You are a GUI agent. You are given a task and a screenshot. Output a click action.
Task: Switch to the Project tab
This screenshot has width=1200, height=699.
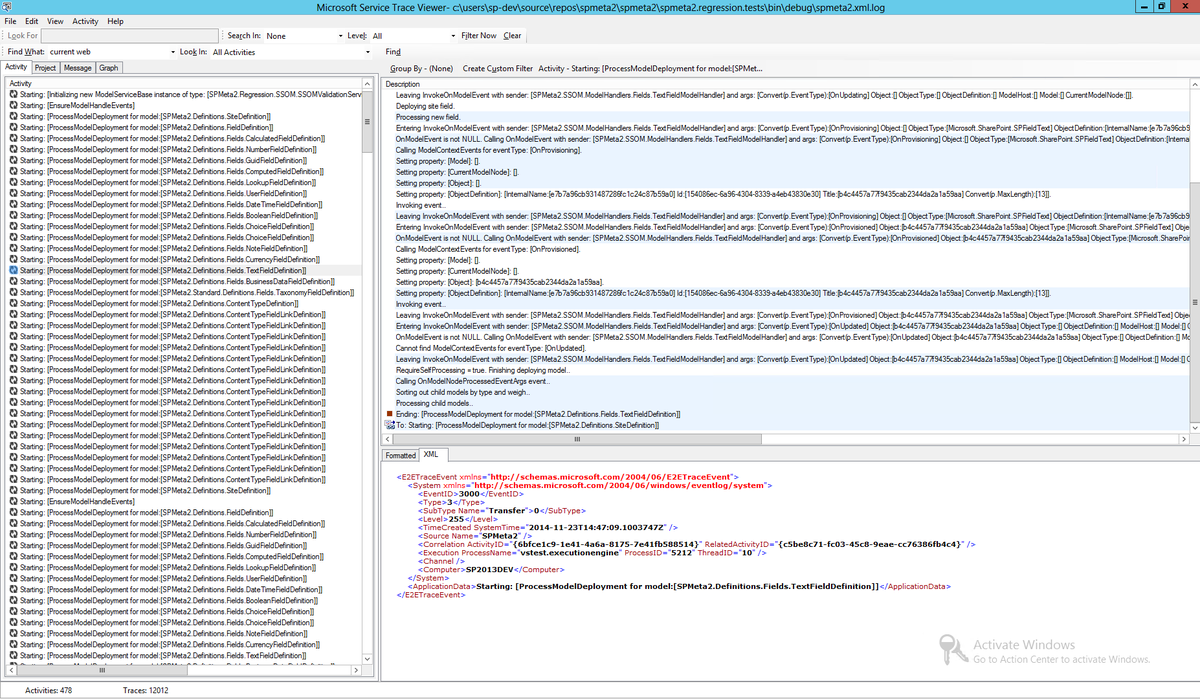tap(47, 68)
